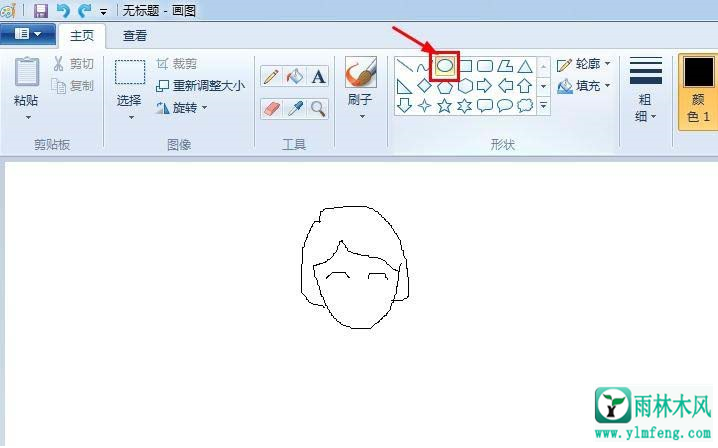Open the blue Paint file menu button
This screenshot has width=718, height=448.
[27, 34]
